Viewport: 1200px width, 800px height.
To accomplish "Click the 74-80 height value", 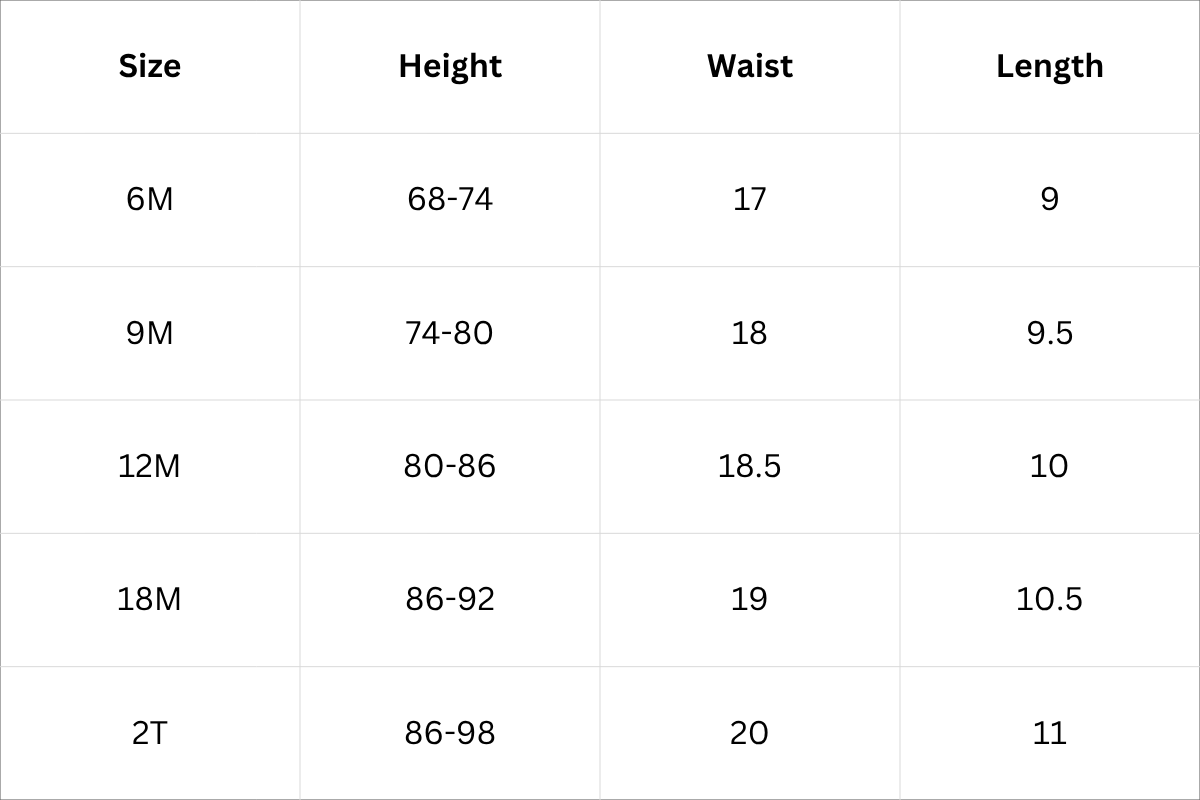I will pos(450,332).
